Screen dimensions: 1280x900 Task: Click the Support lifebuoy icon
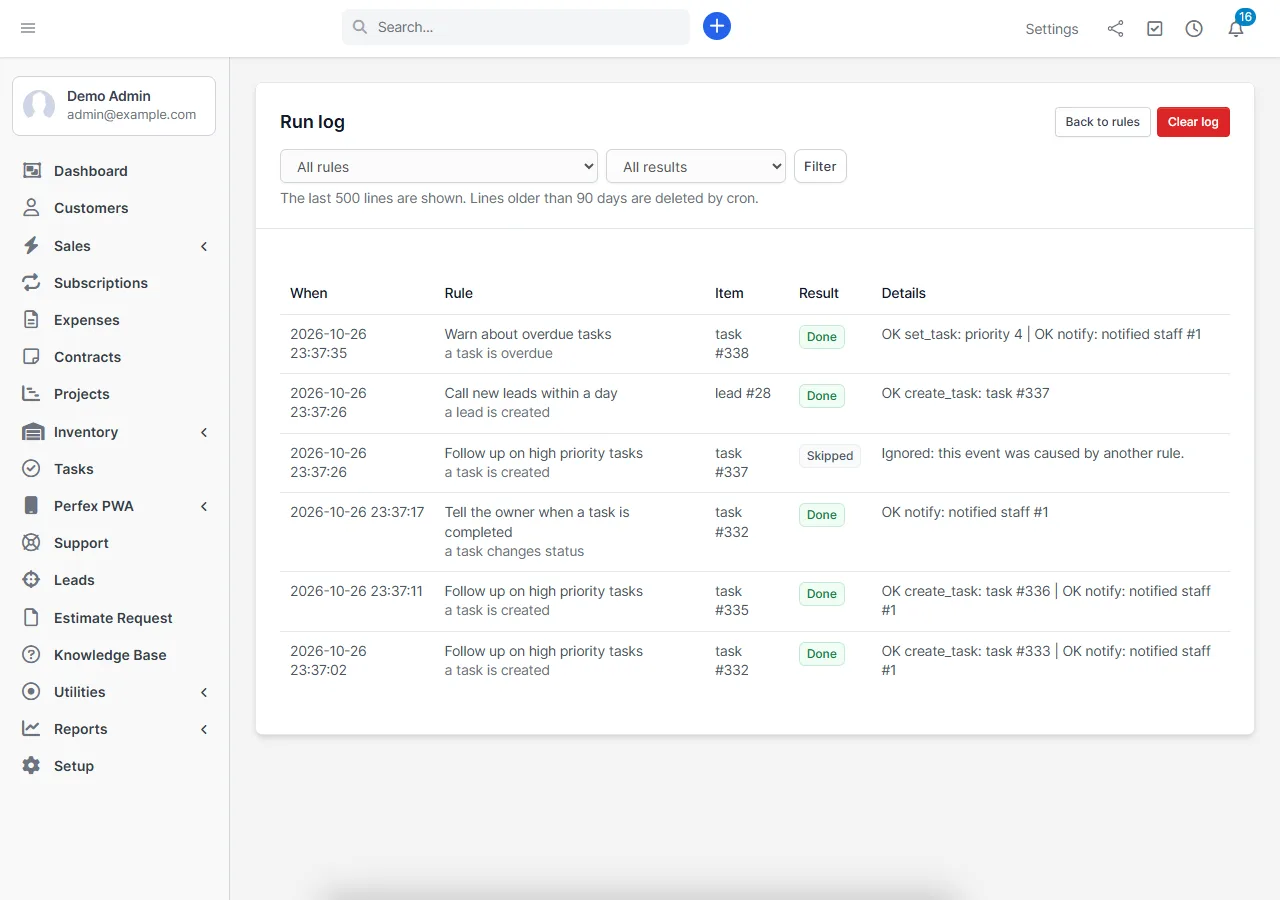click(32, 543)
